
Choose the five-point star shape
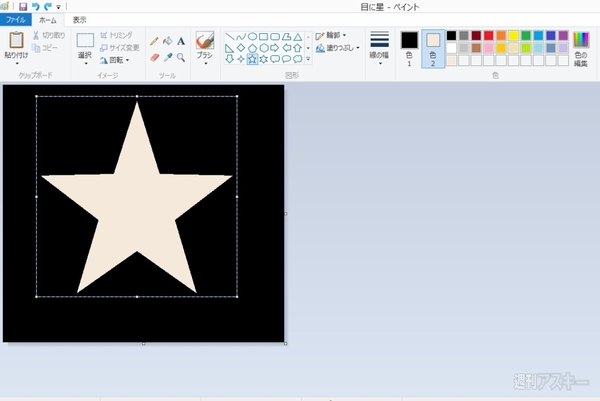click(x=251, y=59)
